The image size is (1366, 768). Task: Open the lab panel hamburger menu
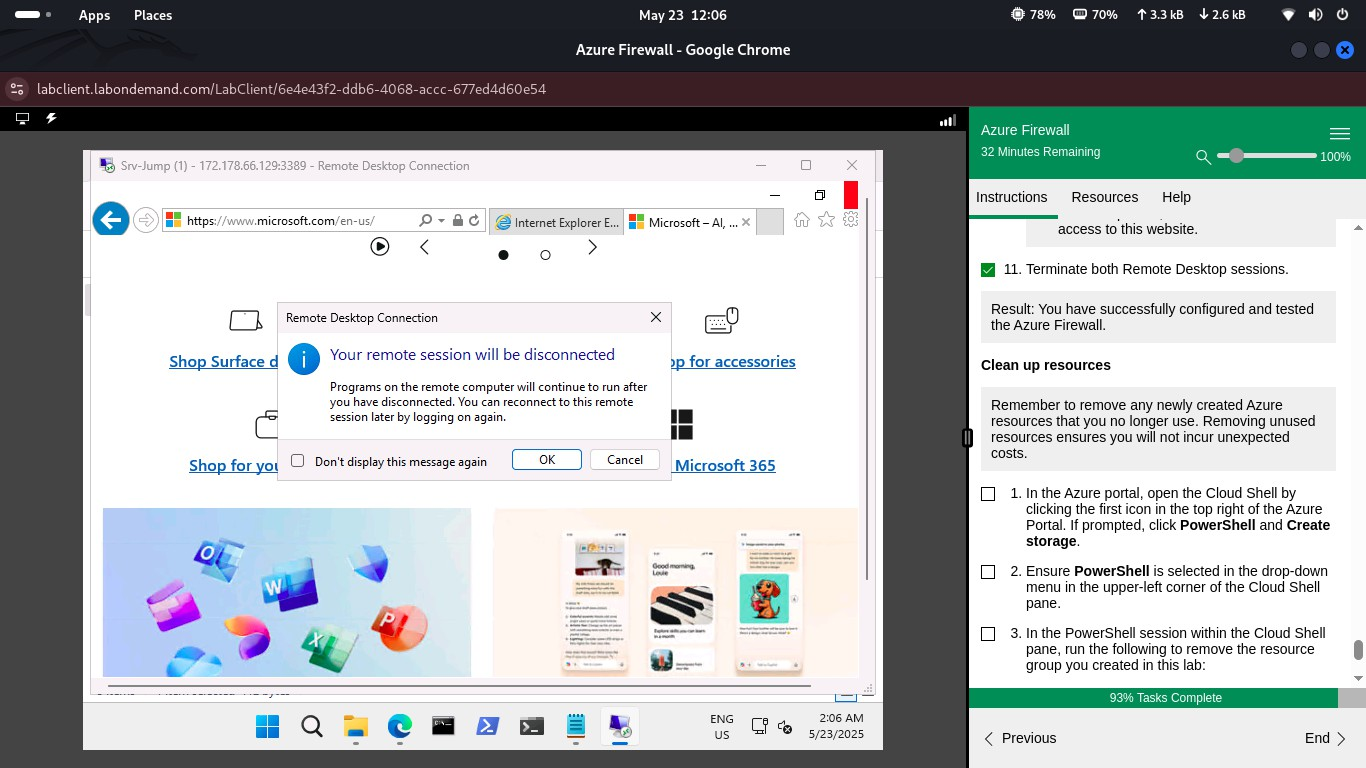(x=1340, y=133)
